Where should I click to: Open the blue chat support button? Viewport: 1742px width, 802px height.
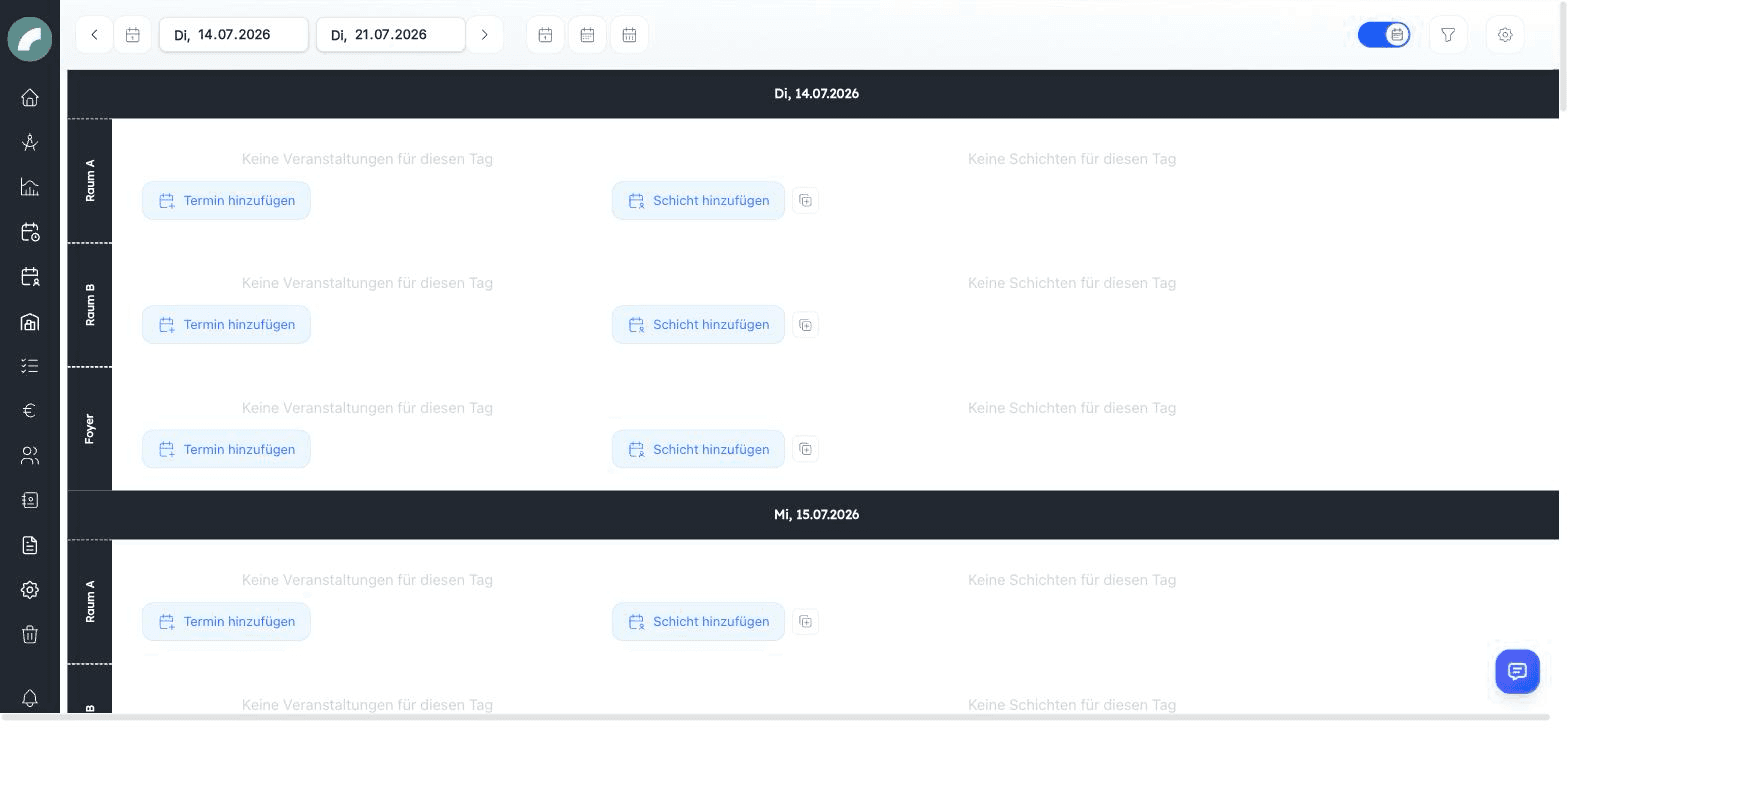(x=1517, y=672)
